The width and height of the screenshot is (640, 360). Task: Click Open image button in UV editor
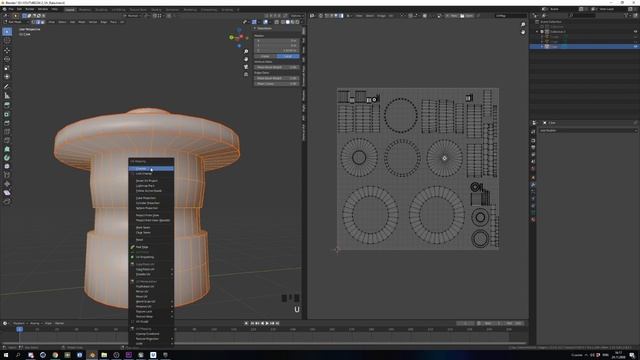click(467, 16)
